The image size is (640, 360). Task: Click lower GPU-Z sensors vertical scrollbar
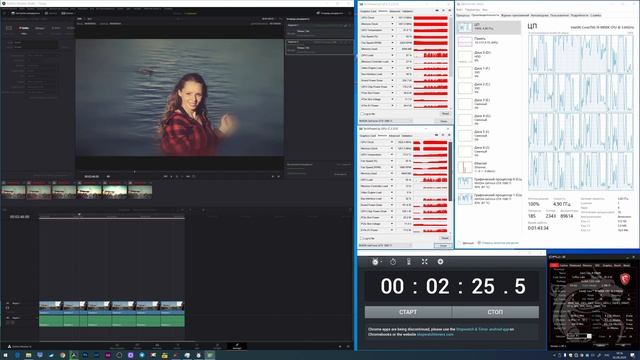(450, 171)
